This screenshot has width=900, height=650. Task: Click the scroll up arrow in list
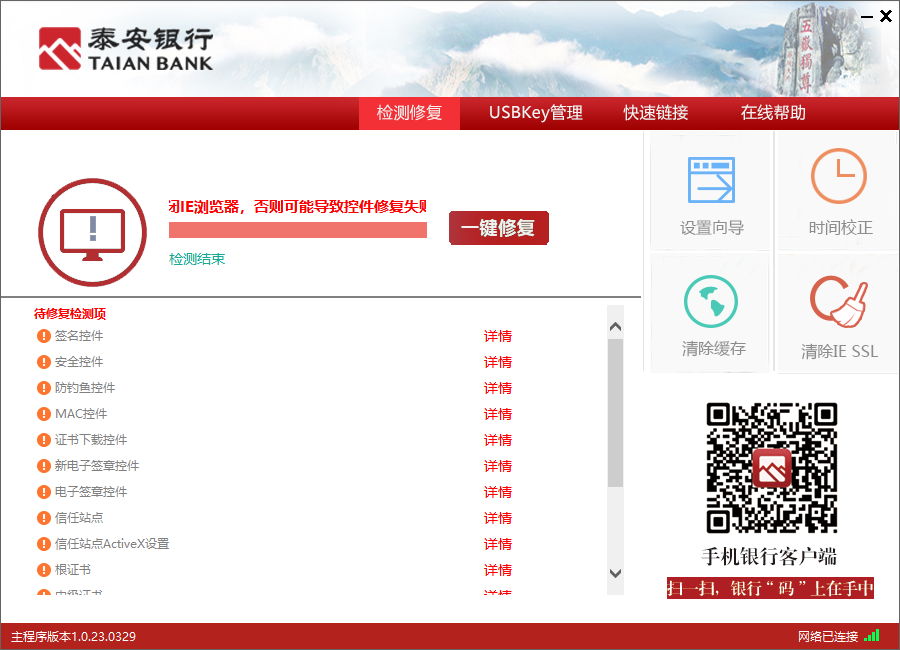[615, 327]
